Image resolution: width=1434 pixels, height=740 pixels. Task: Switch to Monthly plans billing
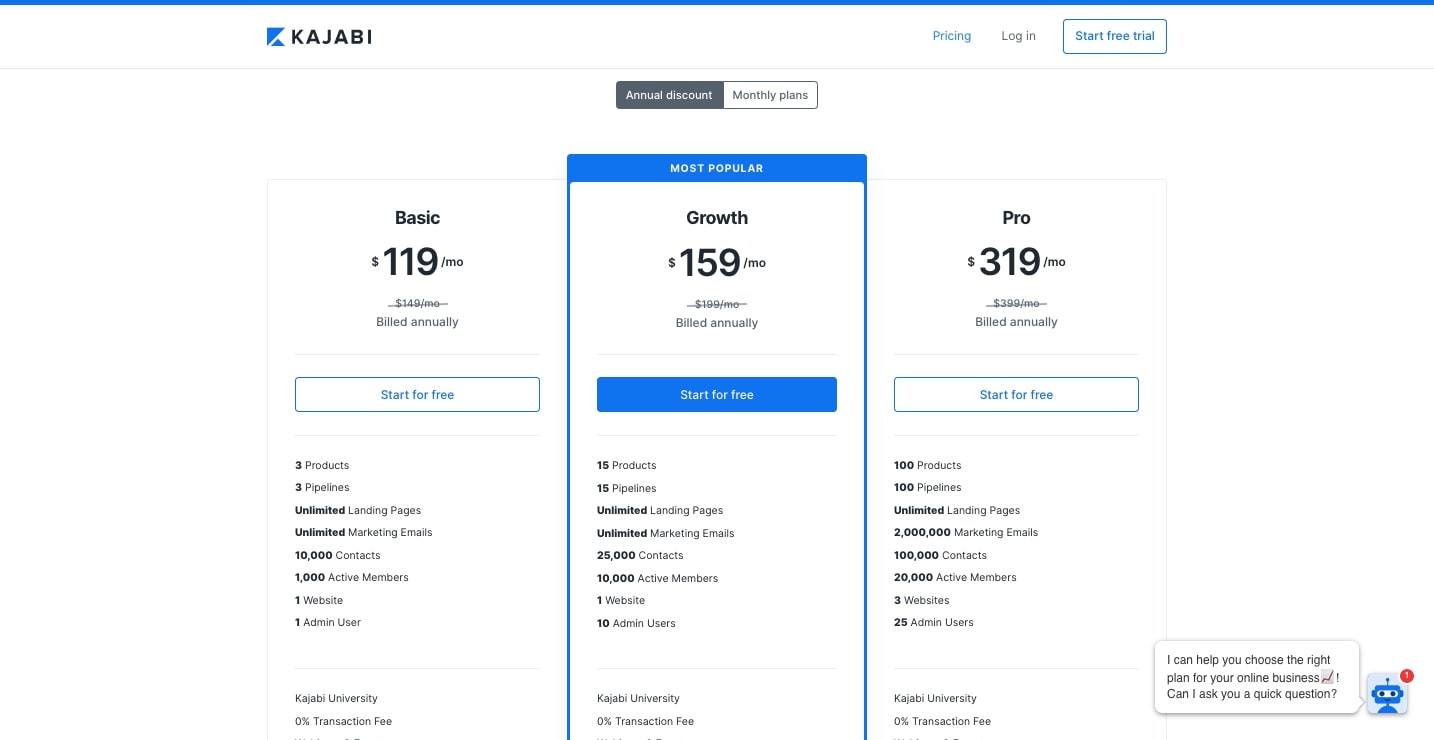coord(770,94)
